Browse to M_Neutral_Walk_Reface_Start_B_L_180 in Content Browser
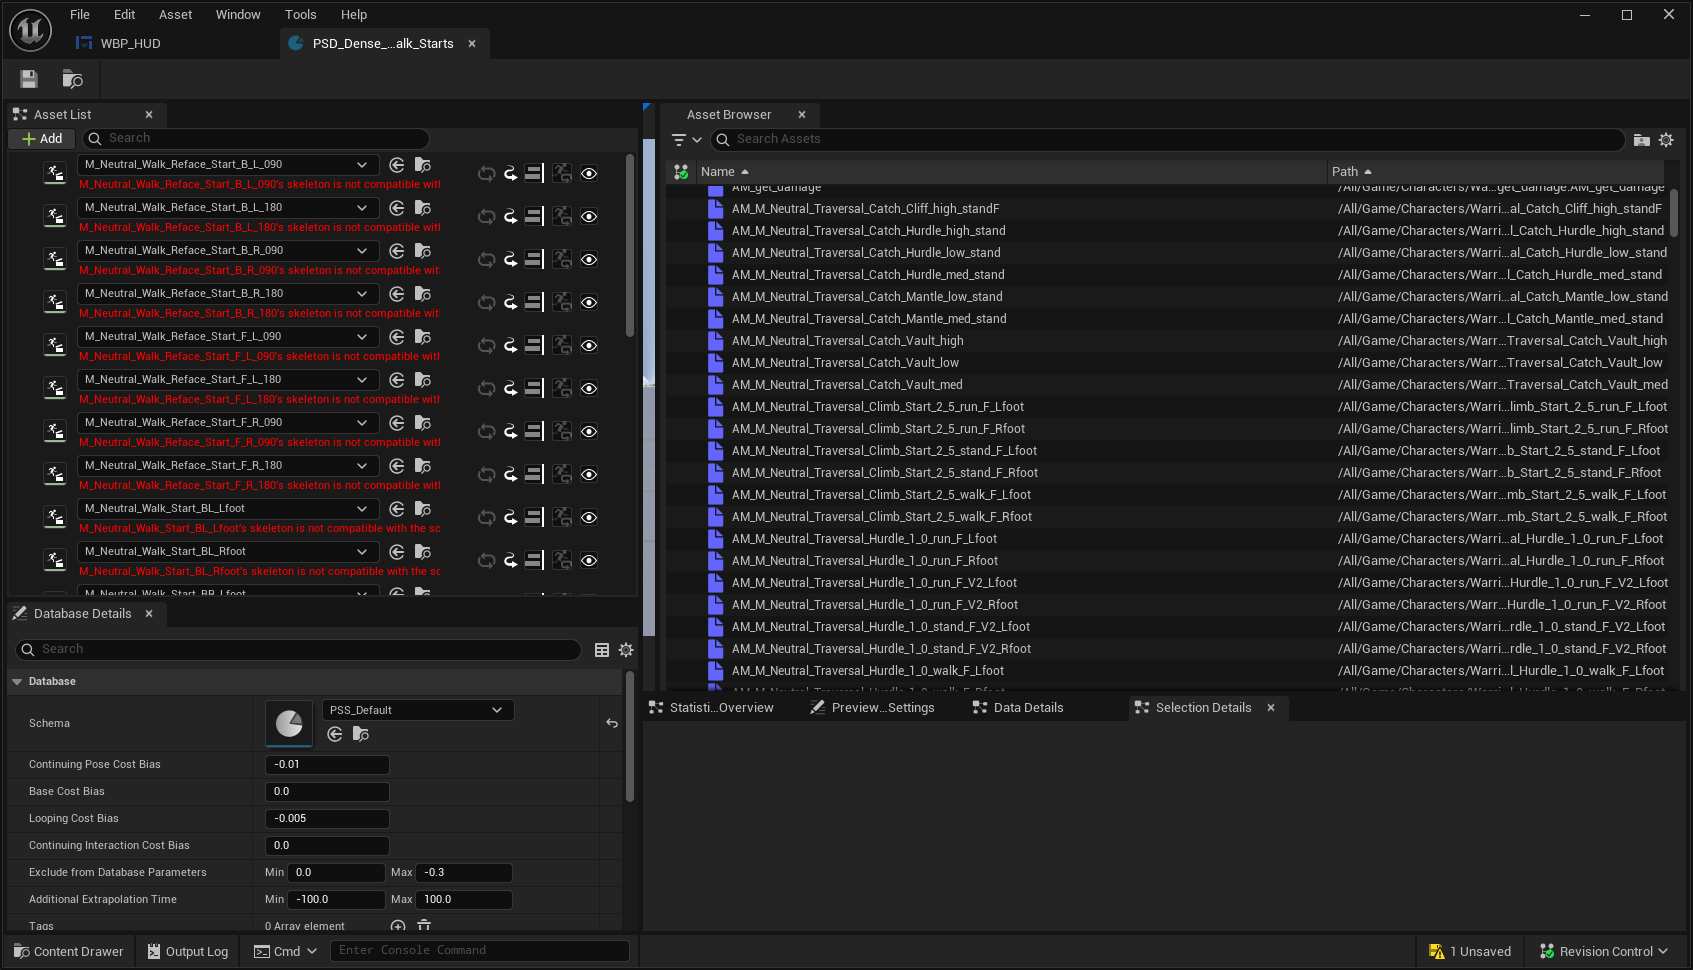 tap(423, 208)
